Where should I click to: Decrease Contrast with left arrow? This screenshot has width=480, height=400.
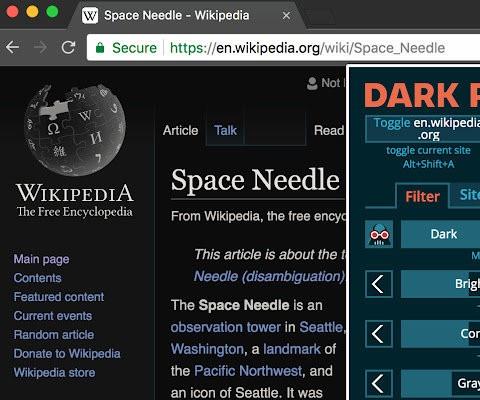pyautogui.click(x=379, y=334)
